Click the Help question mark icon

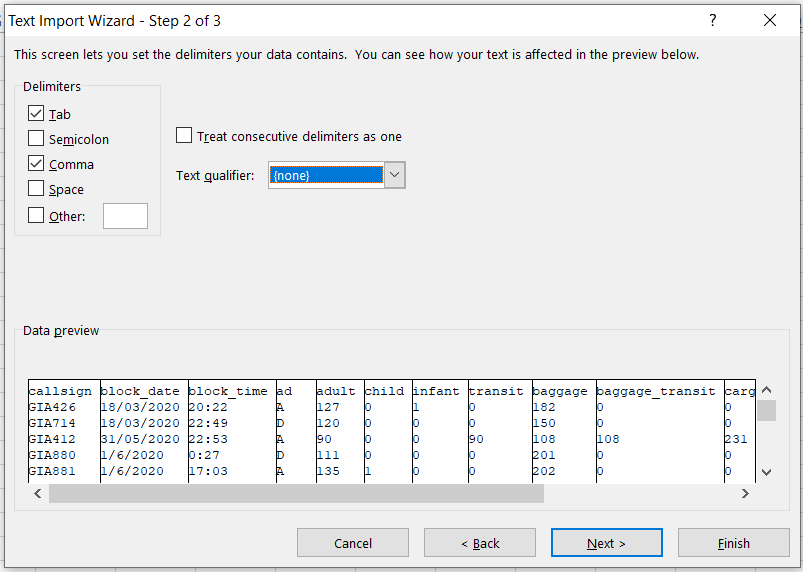click(x=713, y=20)
